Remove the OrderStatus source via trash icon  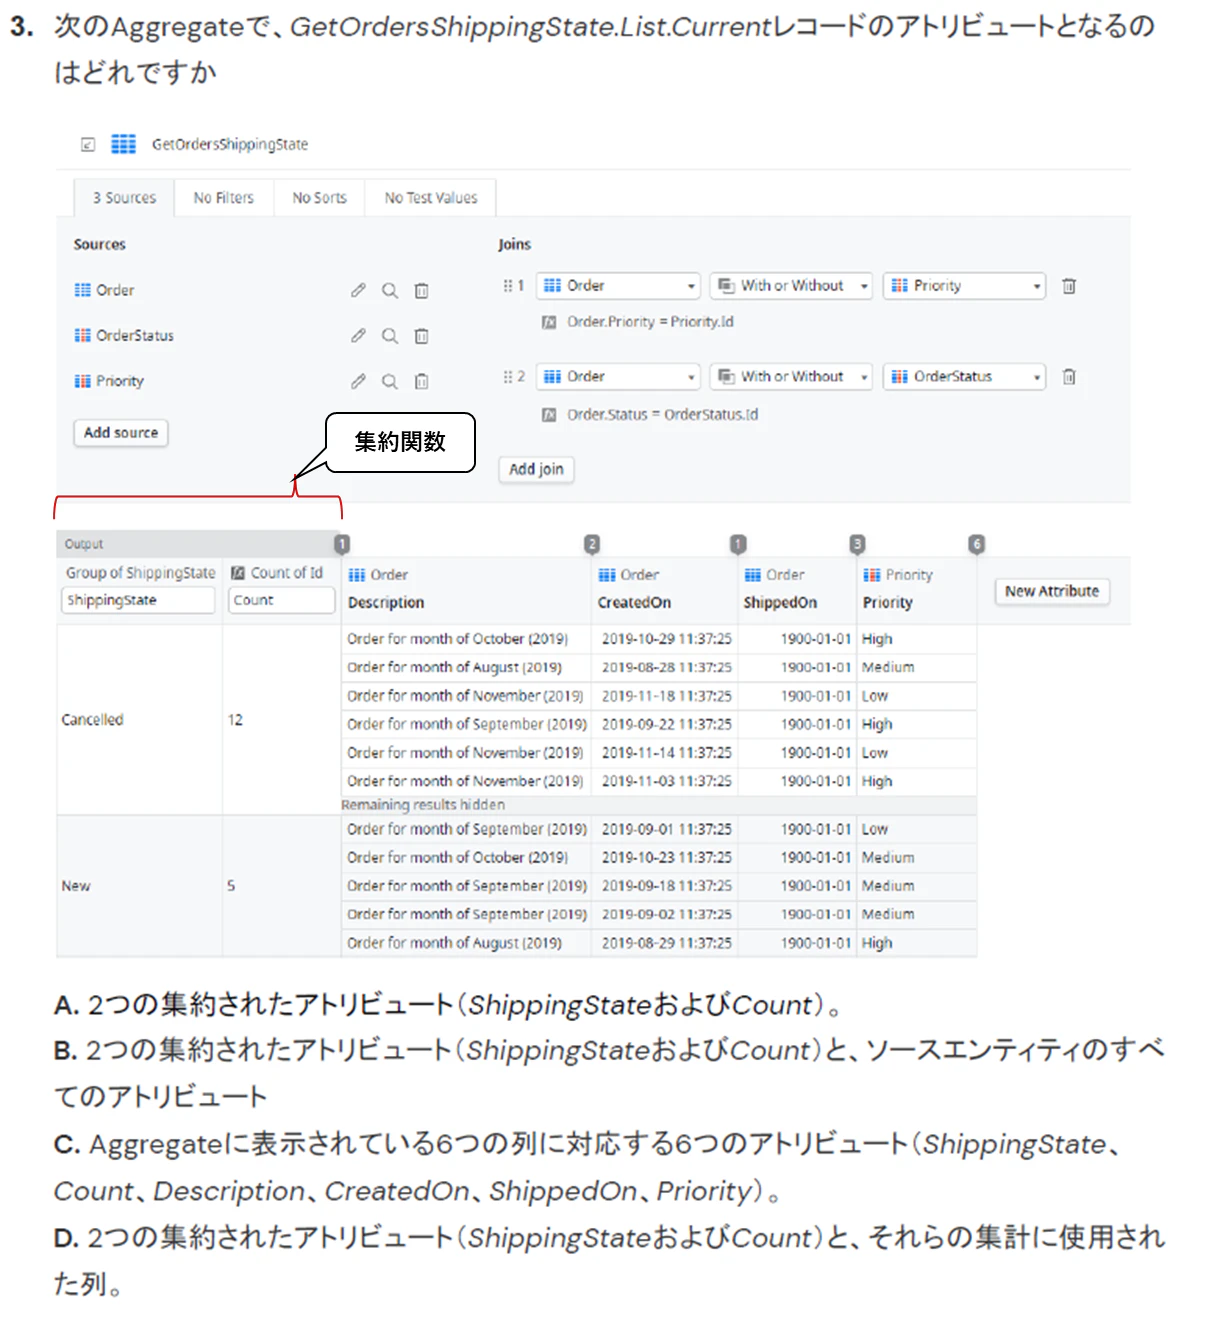coord(421,336)
